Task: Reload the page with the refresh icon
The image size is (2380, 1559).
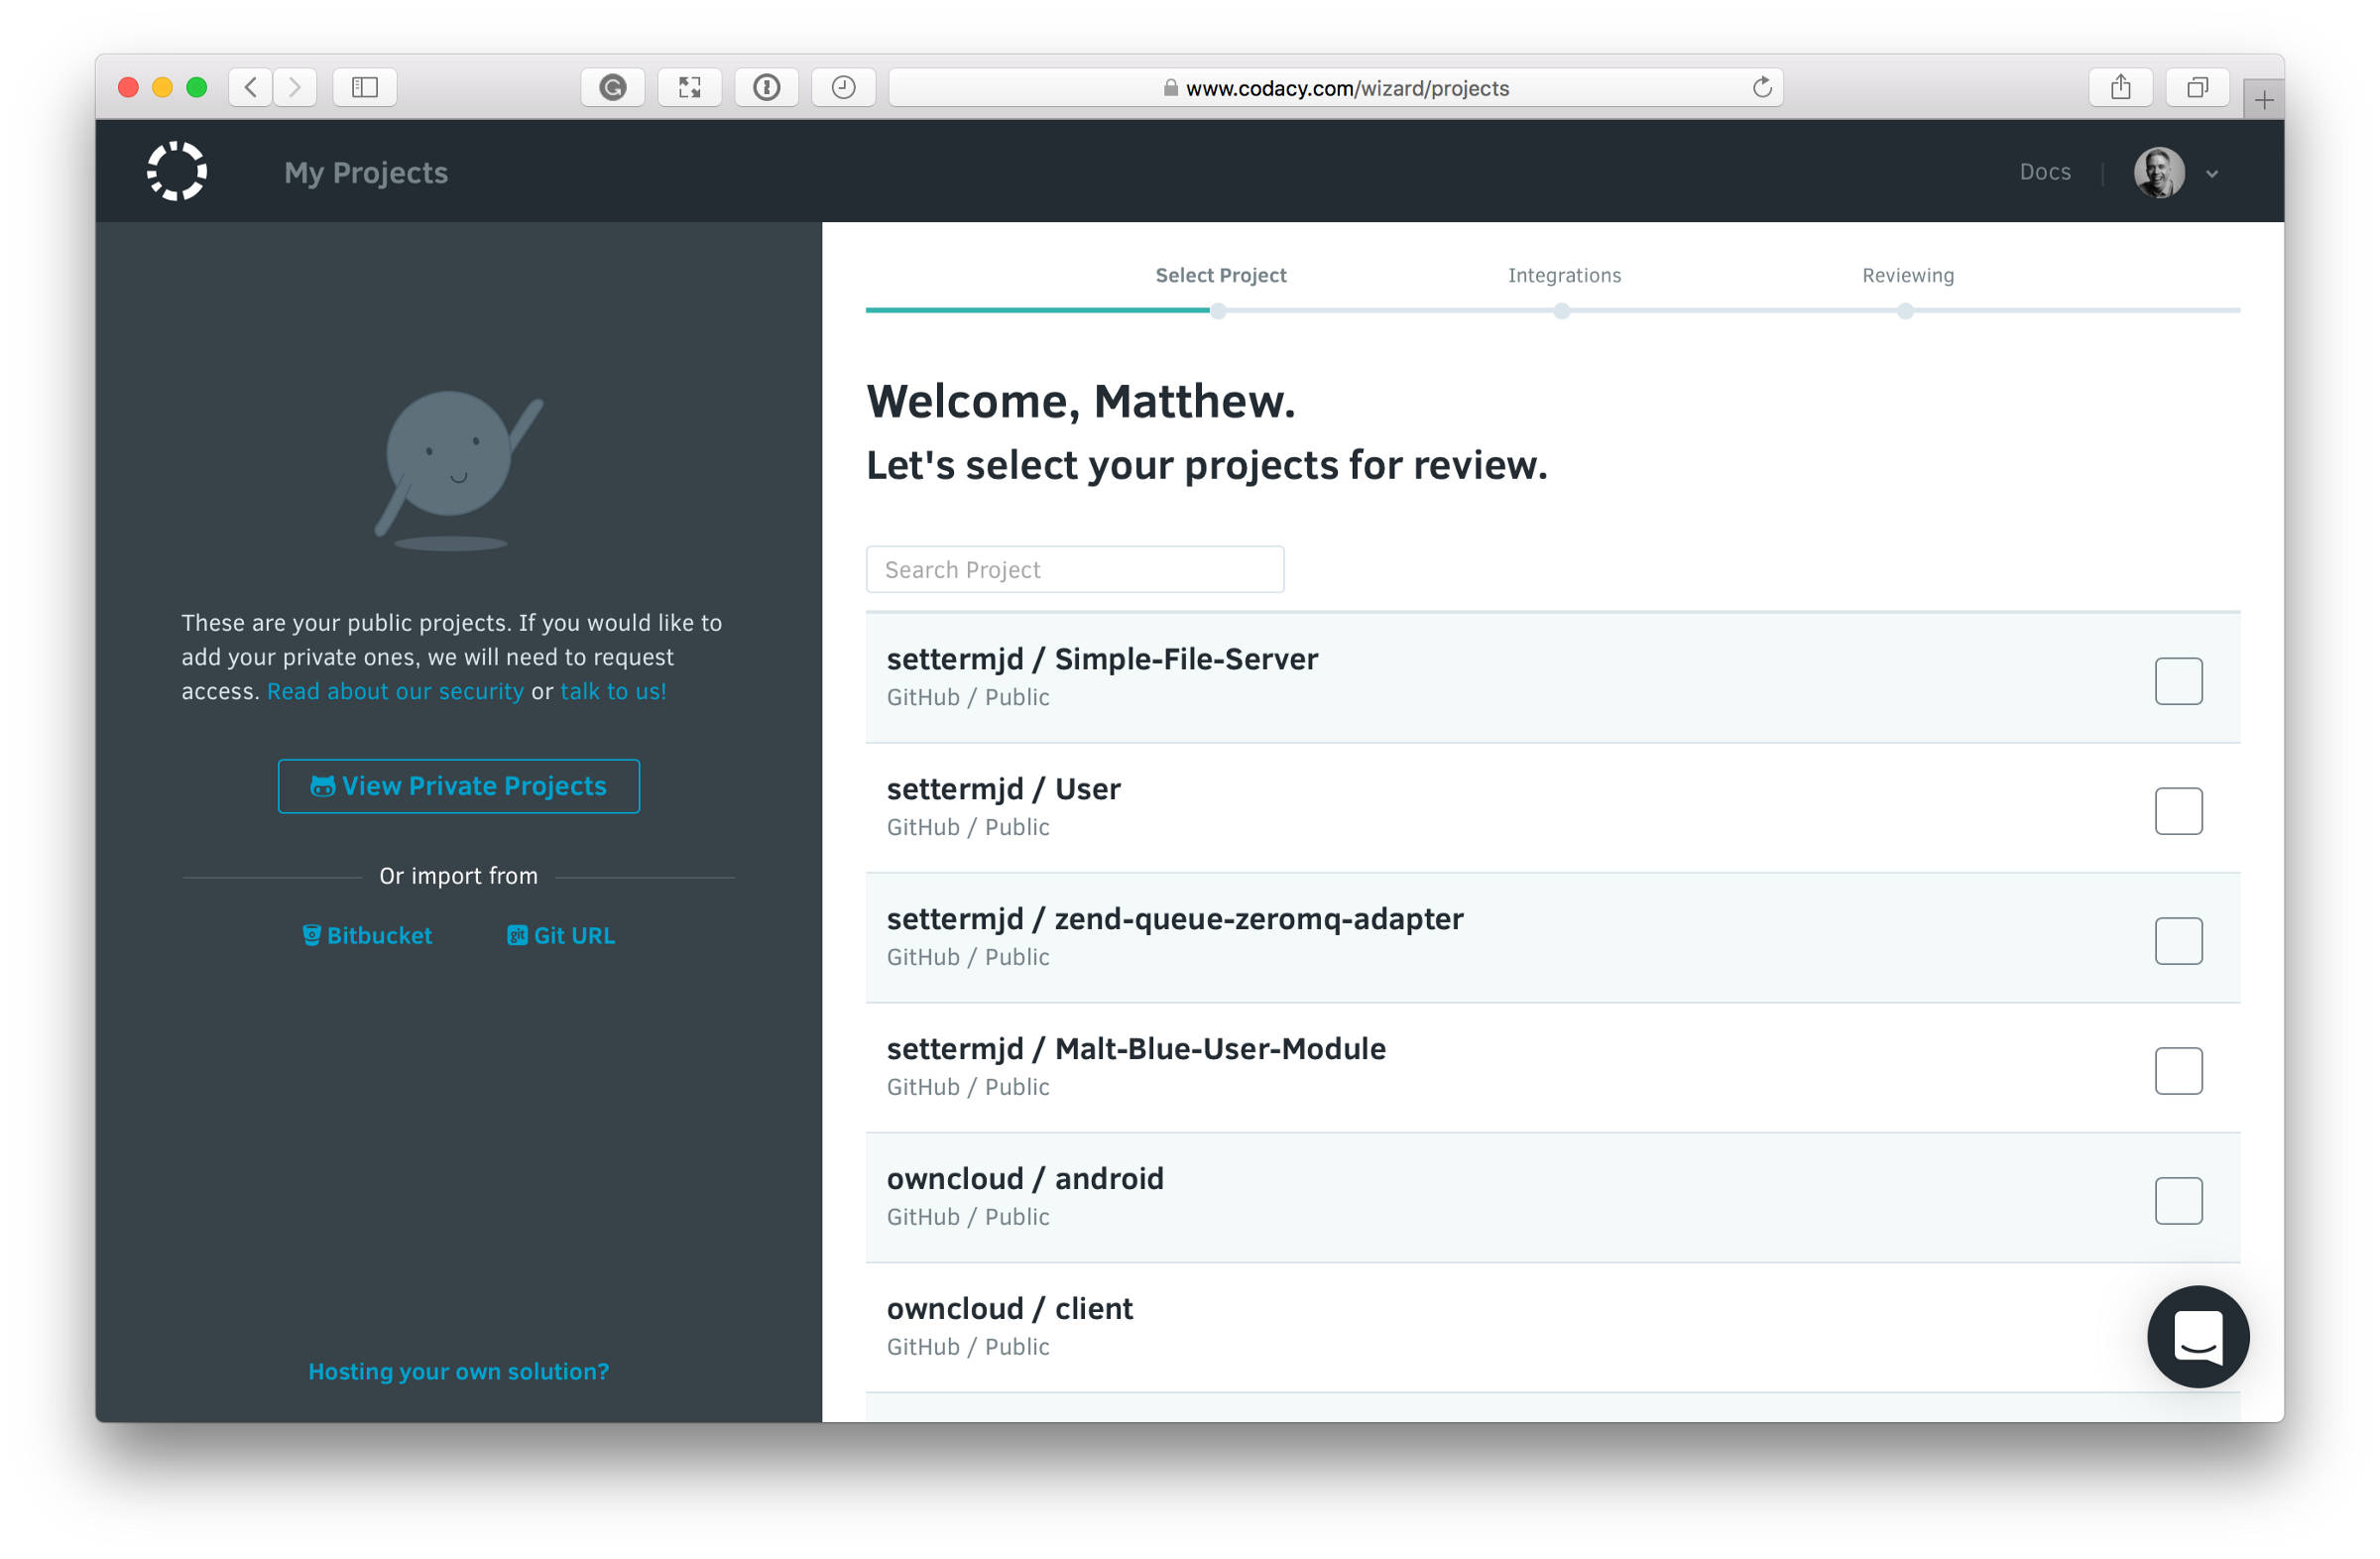Action: click(1762, 88)
